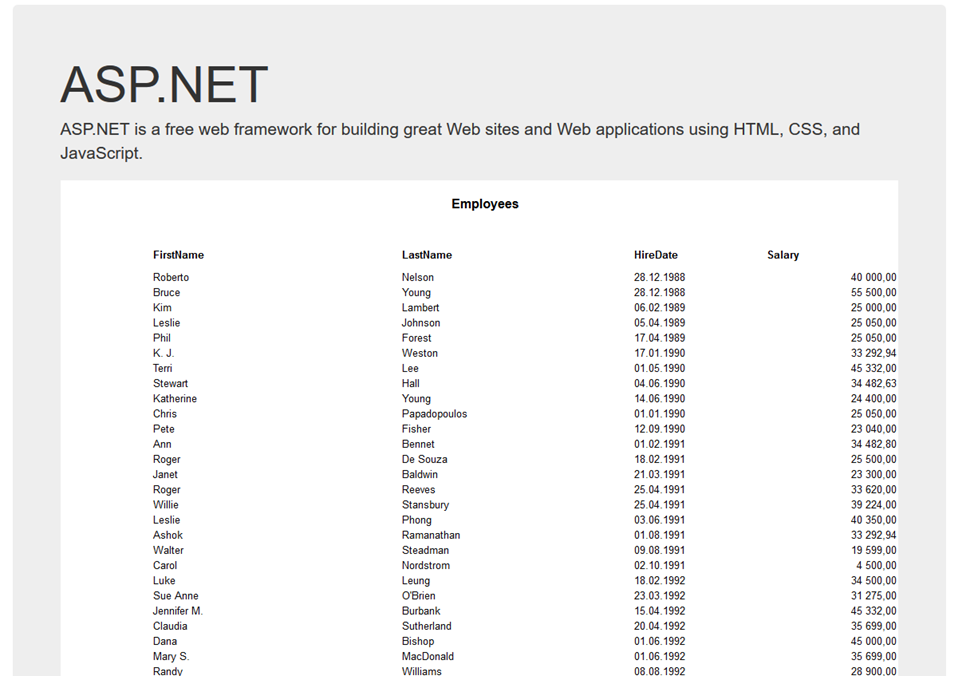Click last name Ramanathan
Viewport: 974px width, 676px height.
point(430,535)
